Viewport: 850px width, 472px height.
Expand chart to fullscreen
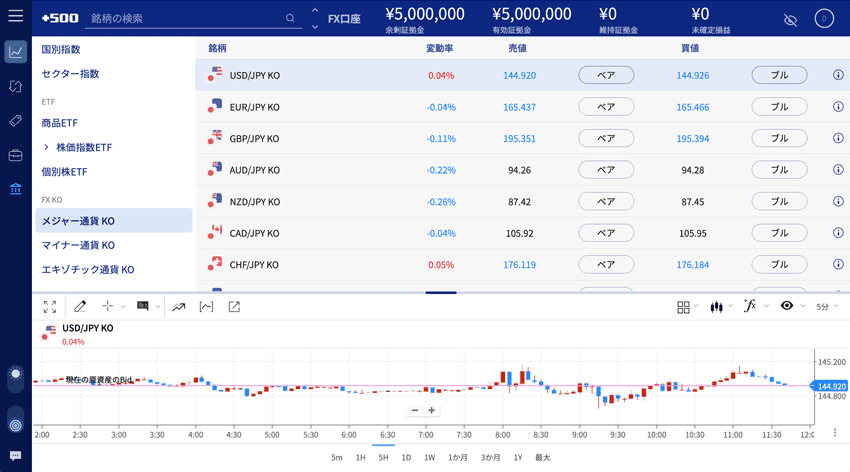point(50,307)
